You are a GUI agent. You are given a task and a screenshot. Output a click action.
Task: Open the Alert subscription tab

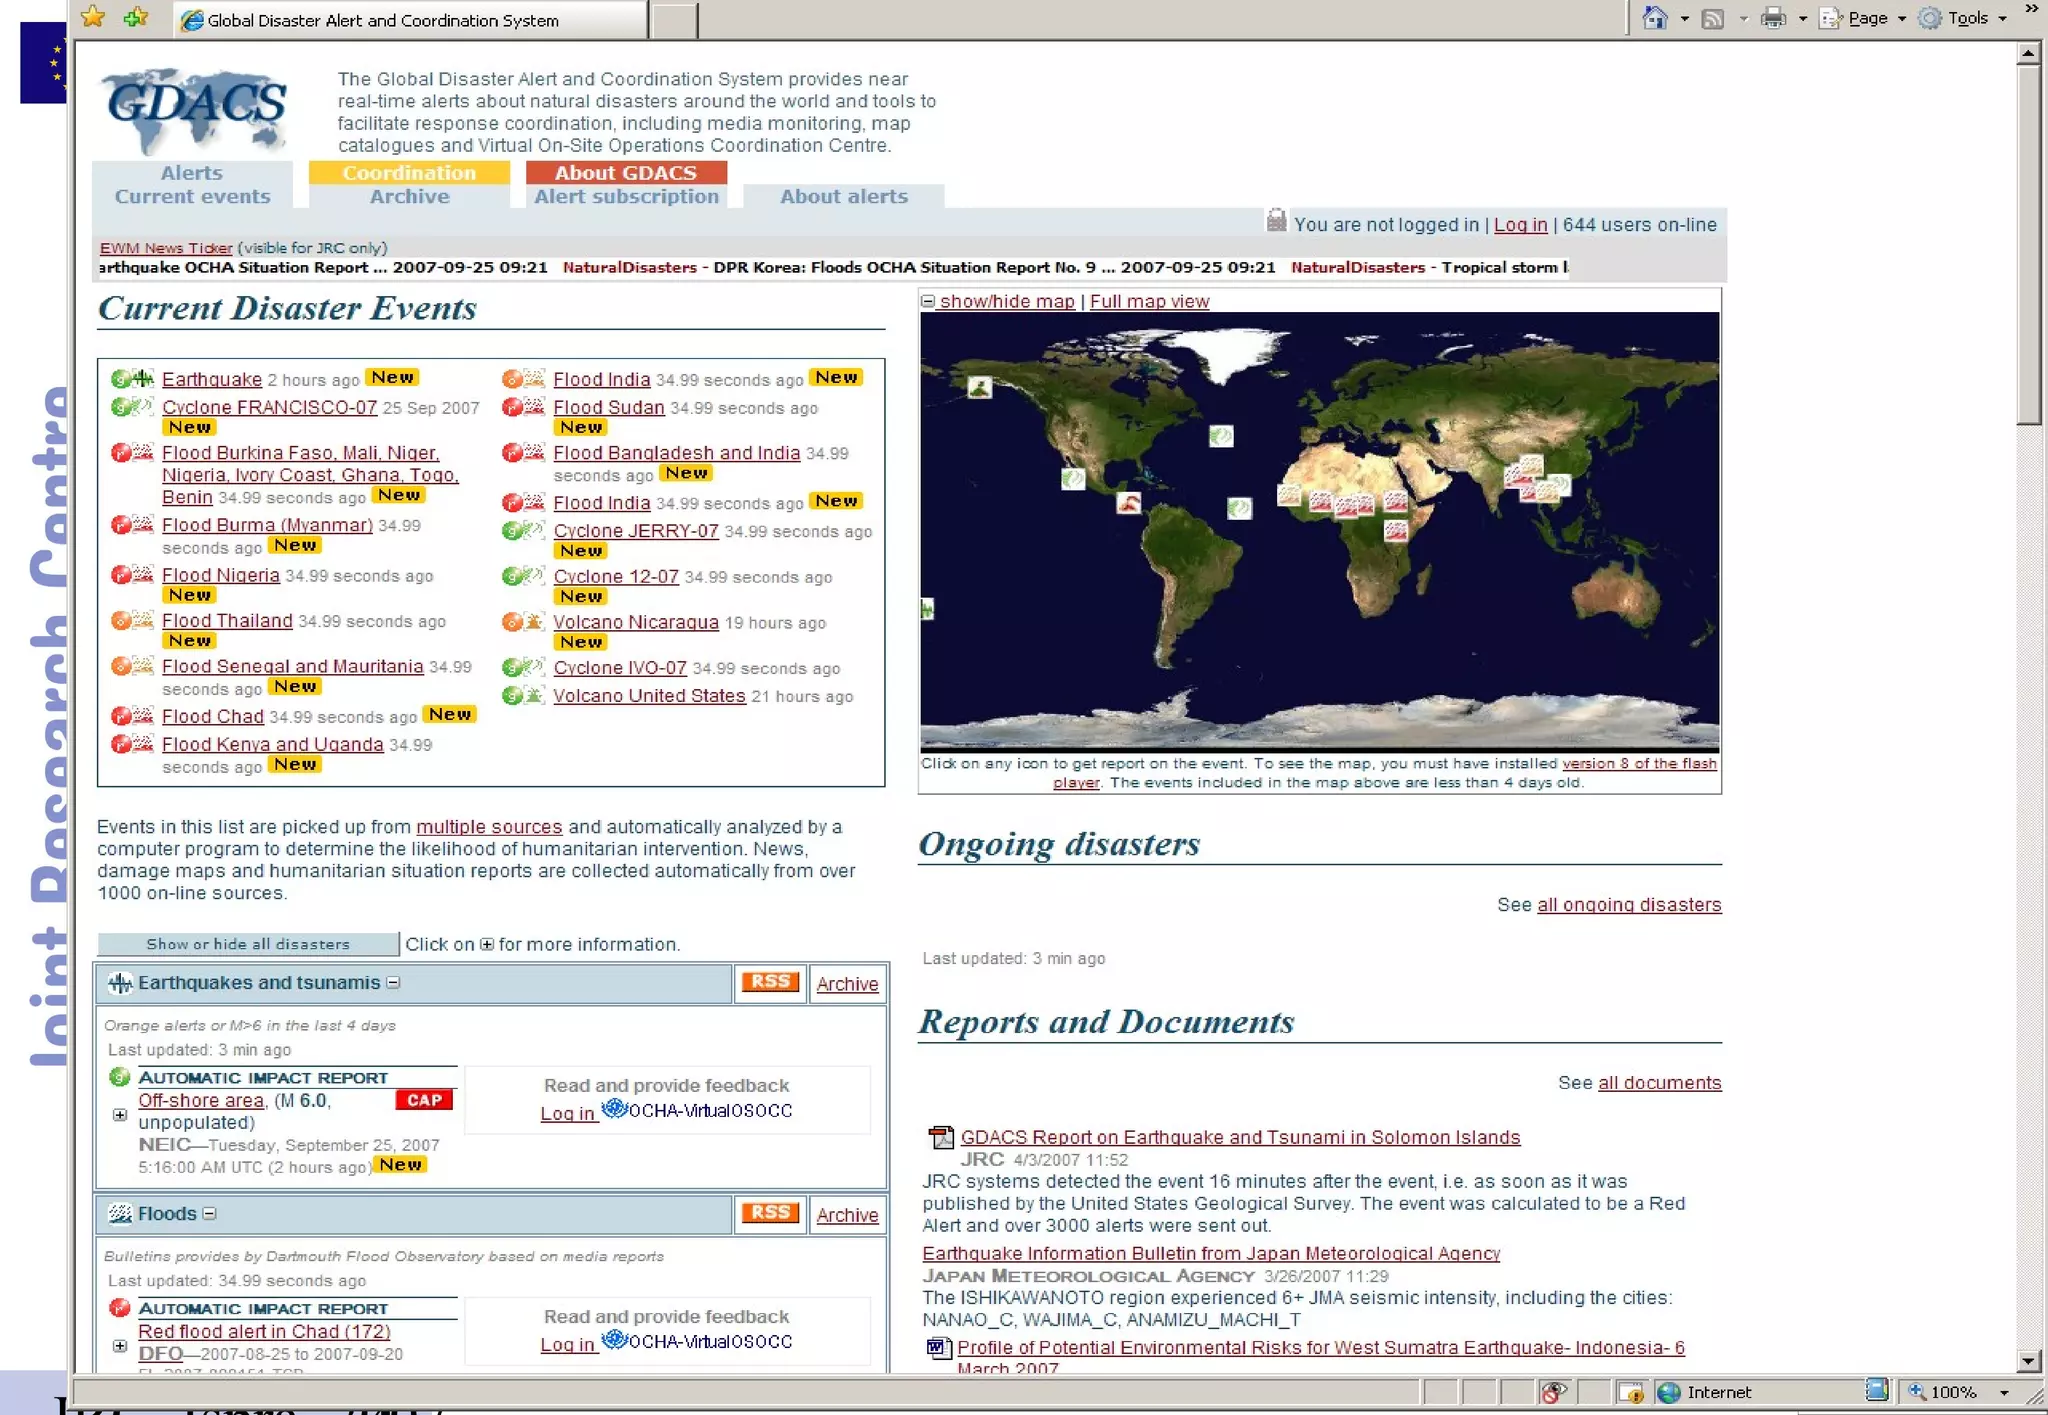pyautogui.click(x=626, y=196)
